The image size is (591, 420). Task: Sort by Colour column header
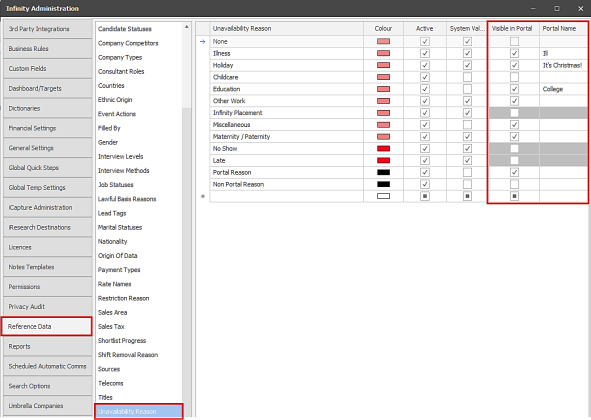click(x=383, y=29)
